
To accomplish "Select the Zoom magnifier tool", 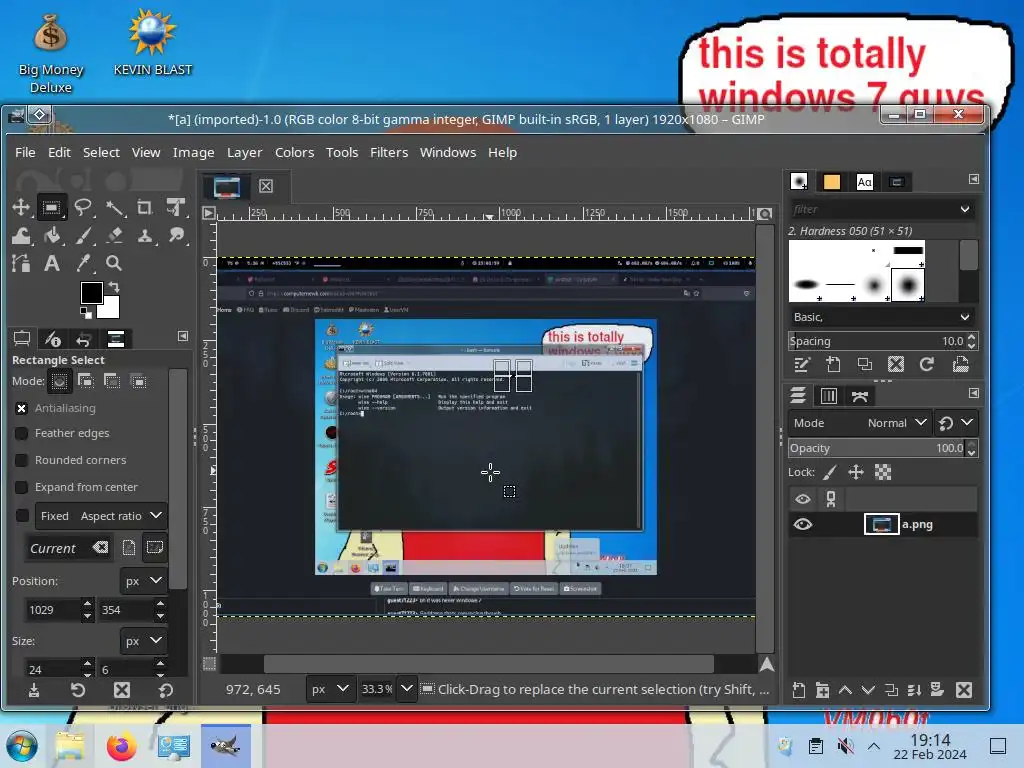I will point(114,263).
